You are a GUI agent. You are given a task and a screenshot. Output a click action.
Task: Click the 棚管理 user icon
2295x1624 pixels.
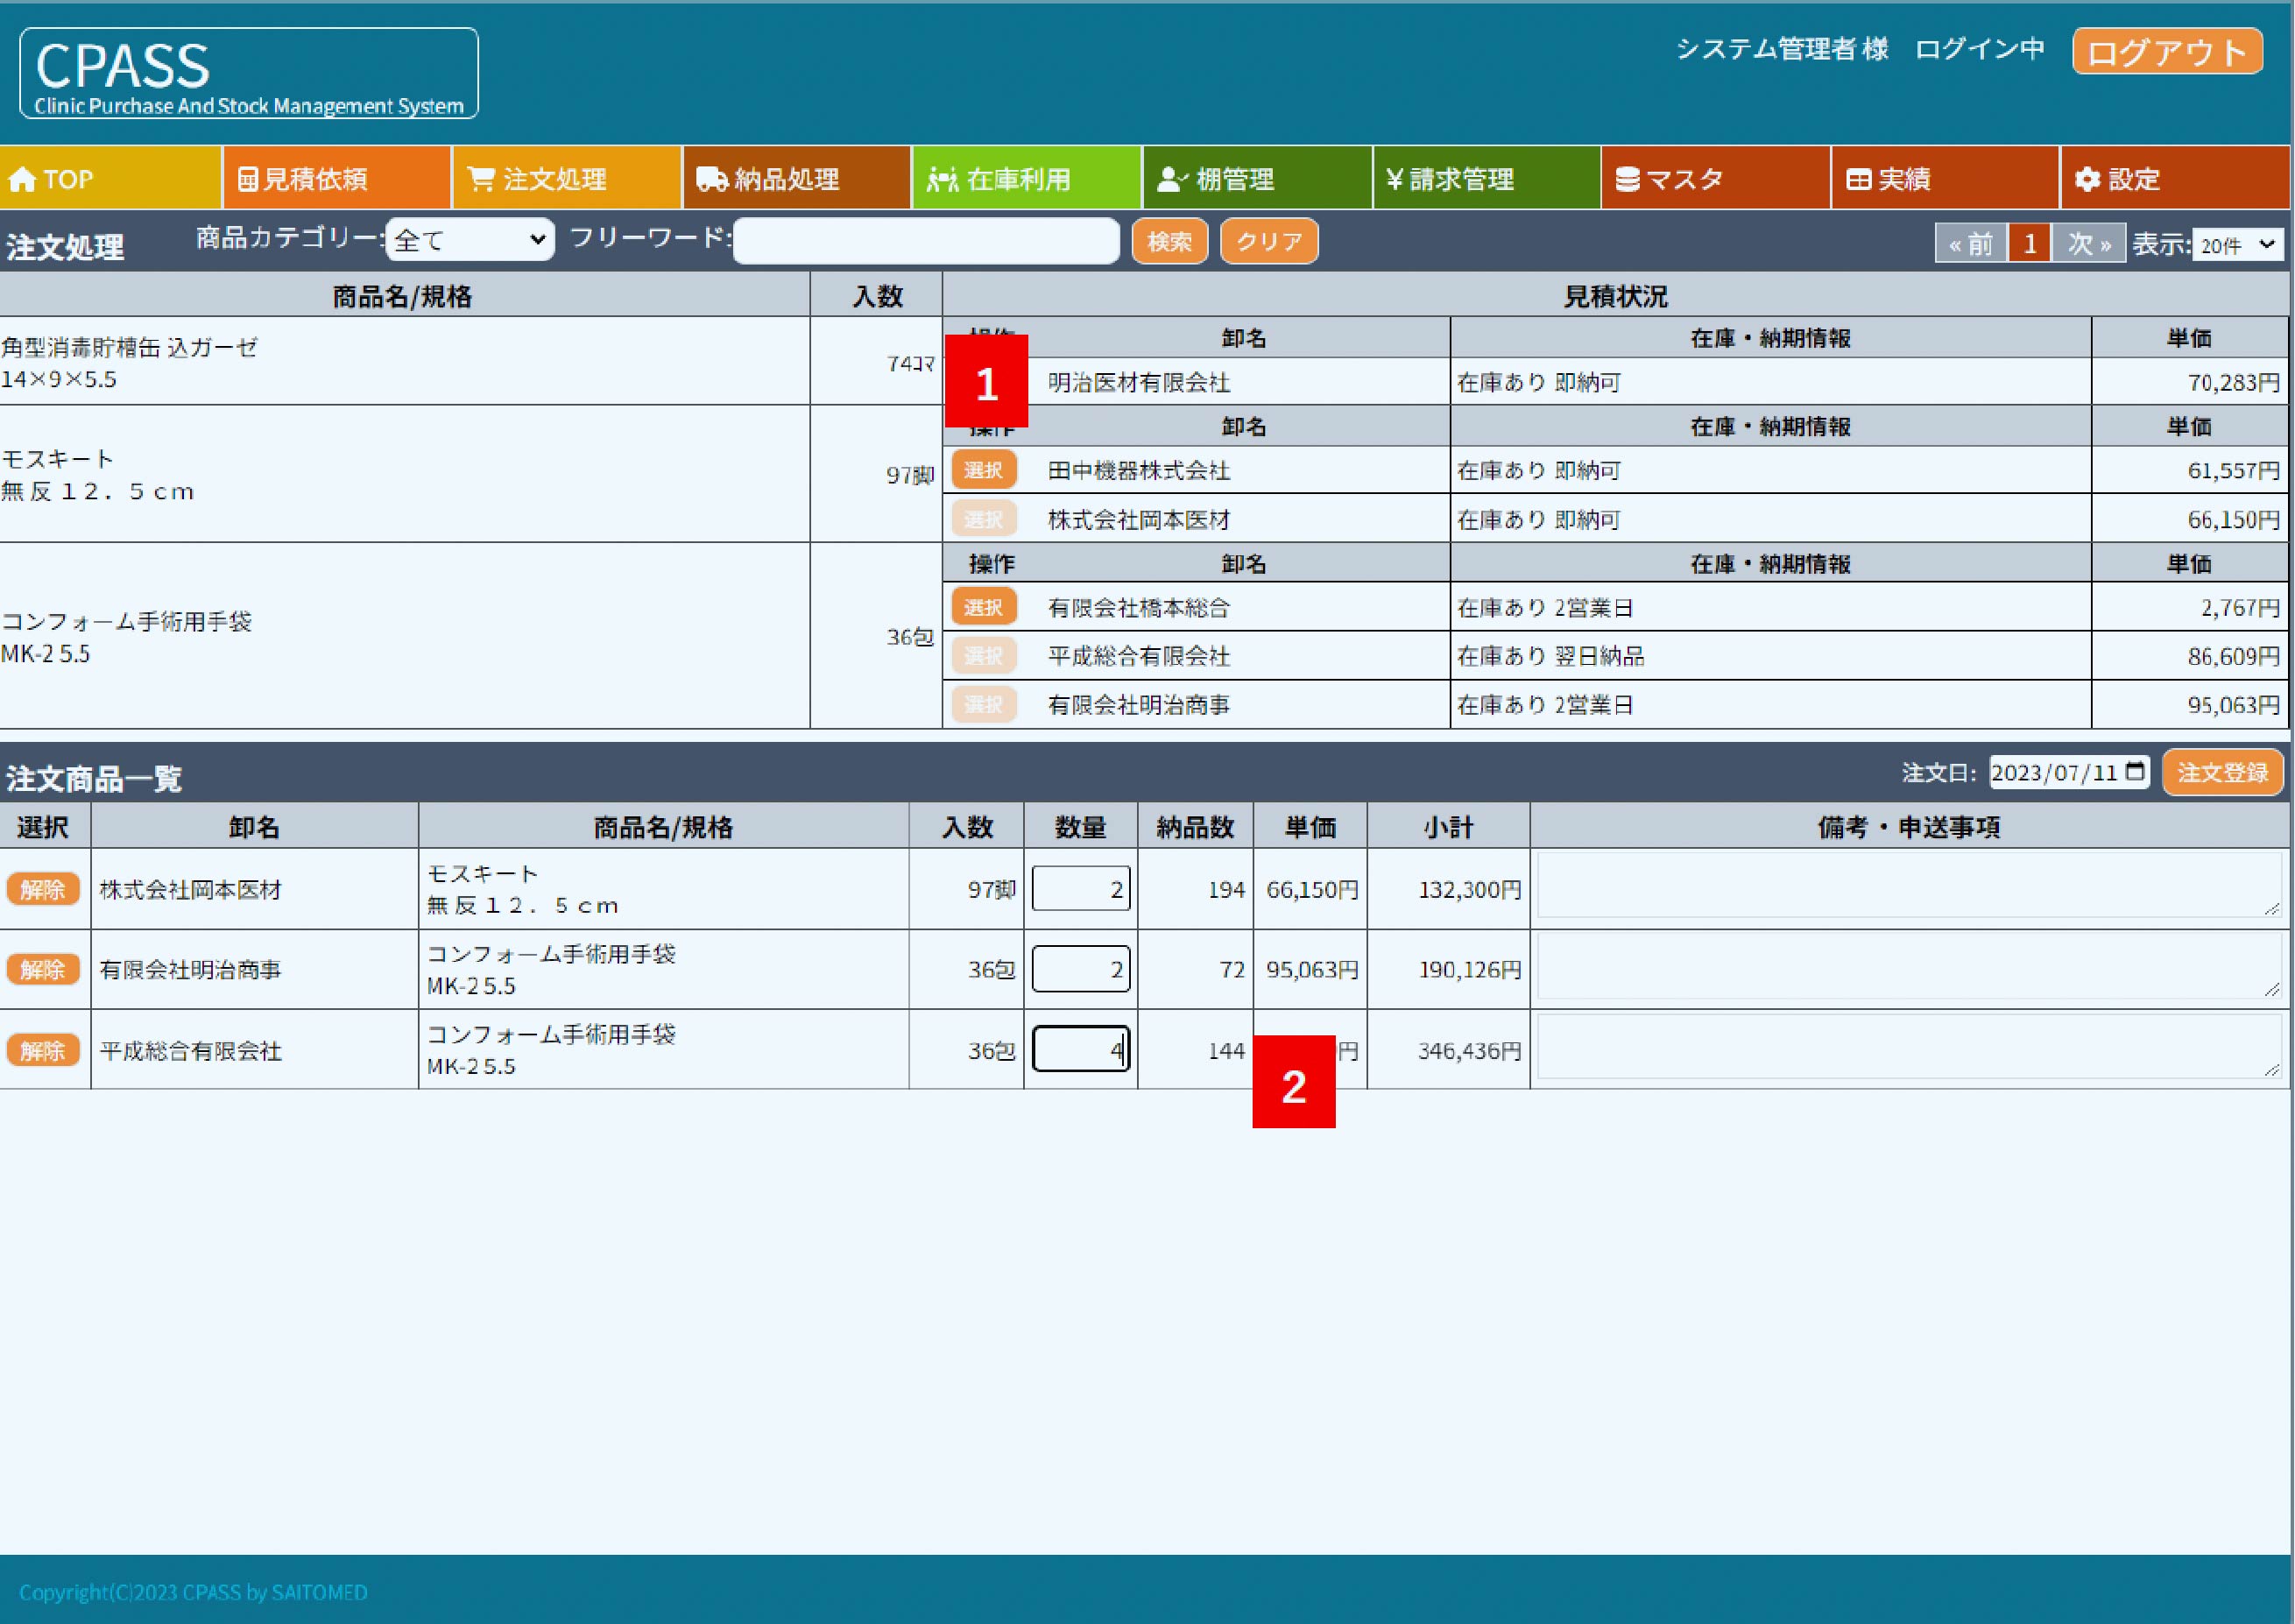1169,179
